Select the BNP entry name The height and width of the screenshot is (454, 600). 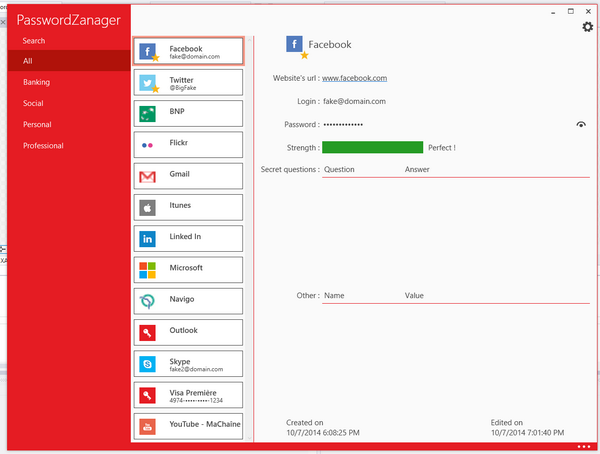click(x=177, y=111)
